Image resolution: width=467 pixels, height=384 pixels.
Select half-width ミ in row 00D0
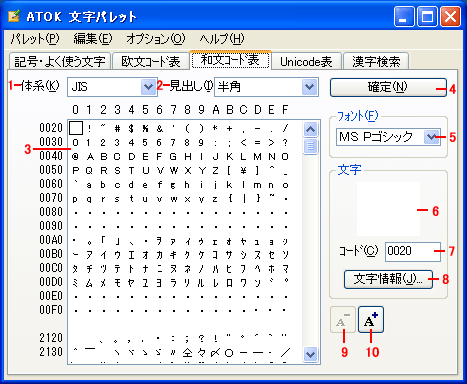pyautogui.click(x=76, y=283)
